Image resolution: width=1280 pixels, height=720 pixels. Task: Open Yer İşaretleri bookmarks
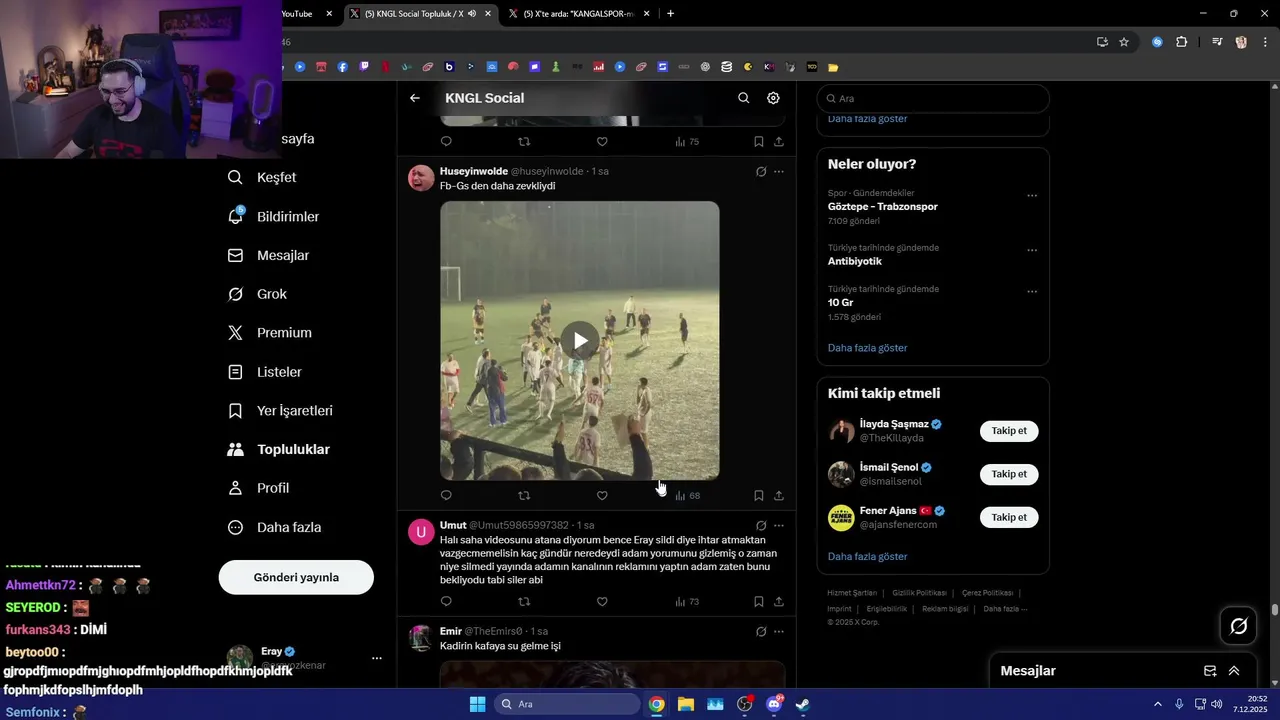[280, 411]
